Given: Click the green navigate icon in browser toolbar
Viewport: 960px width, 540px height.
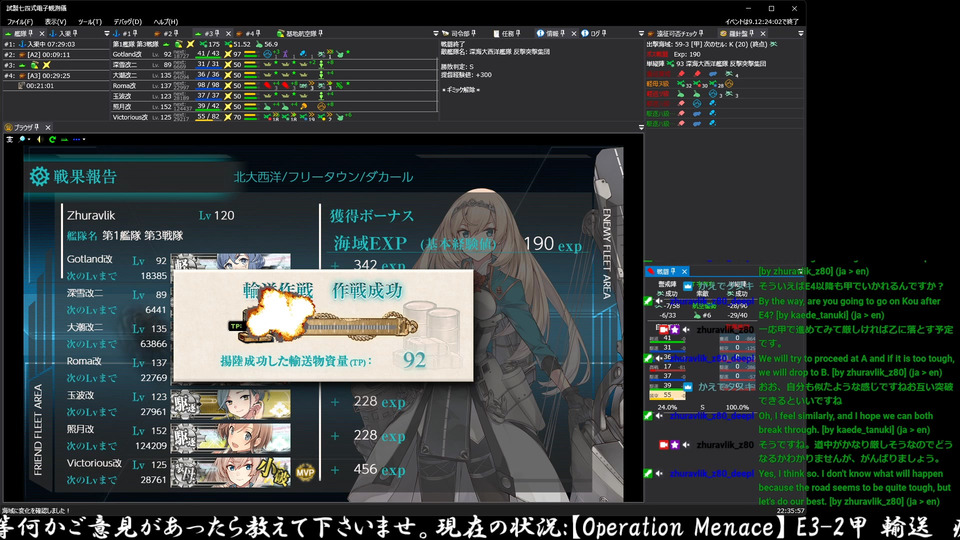Looking at the screenshot, I should pyautogui.click(x=64, y=140).
